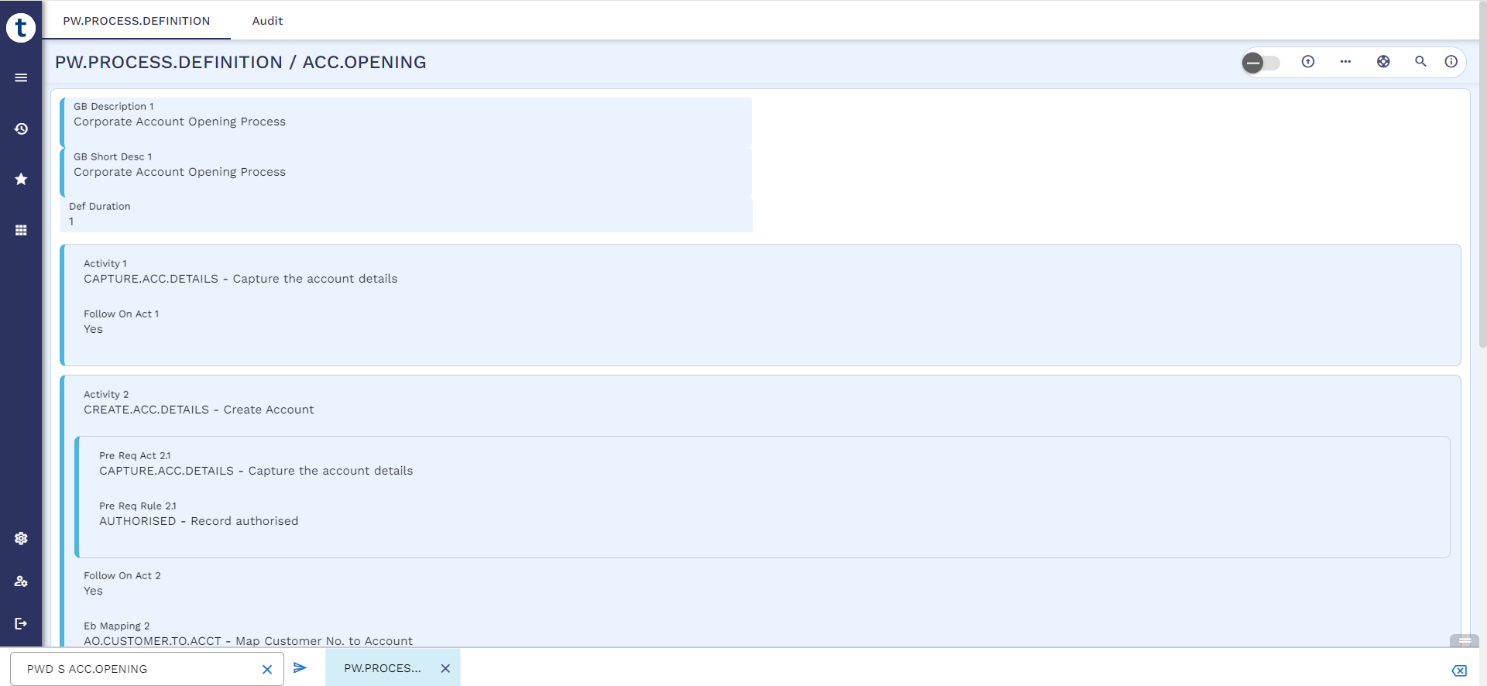Viewport: 1487px width, 686px height.
Task: Open the three-dots more options menu
Action: coord(1346,62)
